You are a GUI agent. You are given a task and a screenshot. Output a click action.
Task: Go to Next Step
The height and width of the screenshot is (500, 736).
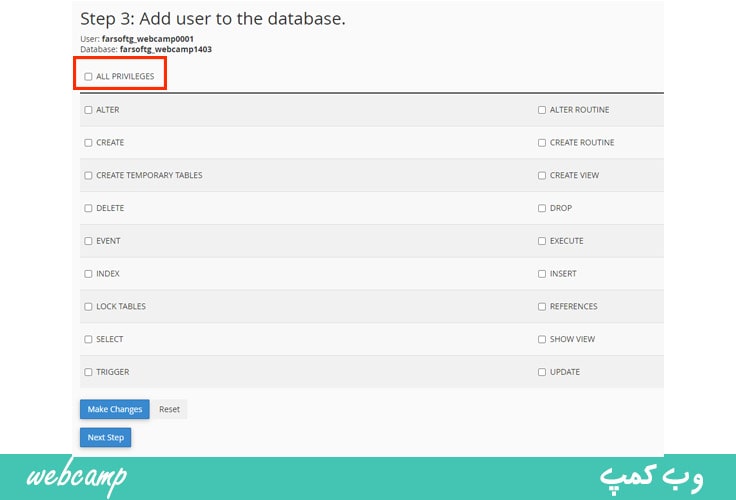[106, 437]
